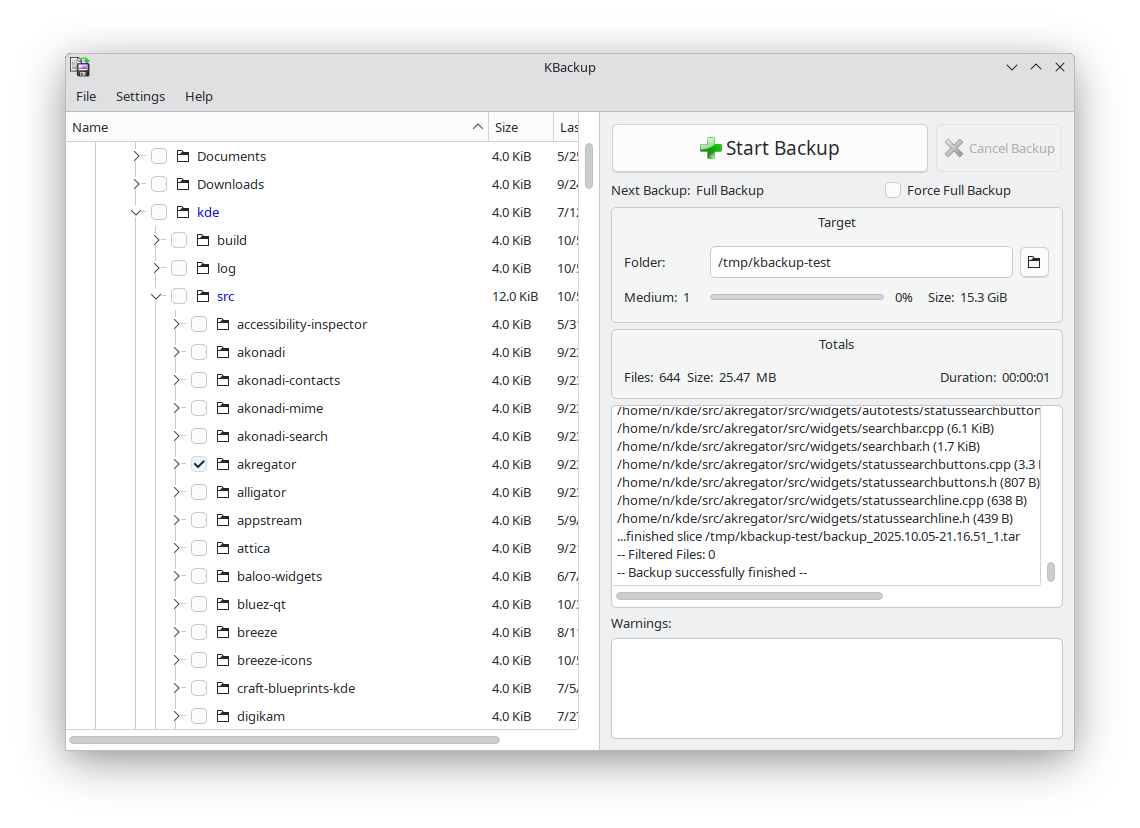1140x828 pixels.
Task: Uncheck the akregator folder checkbox
Action: pyautogui.click(x=199, y=464)
